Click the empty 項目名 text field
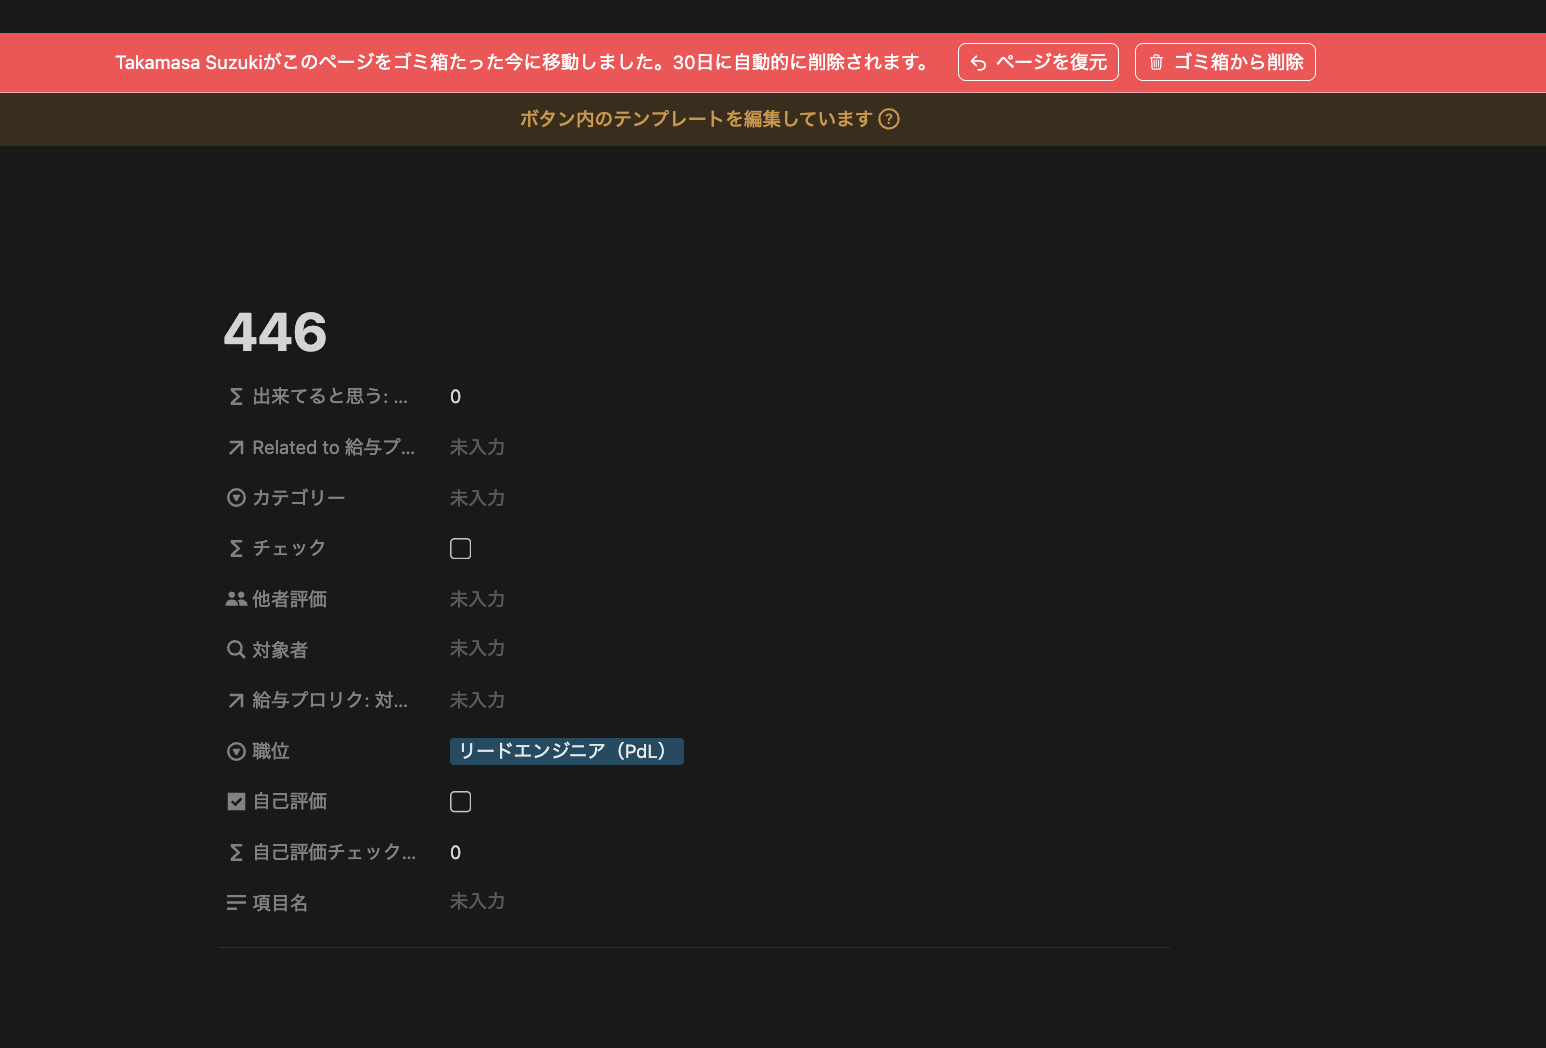Screen dimensions: 1546x1048 (477, 902)
